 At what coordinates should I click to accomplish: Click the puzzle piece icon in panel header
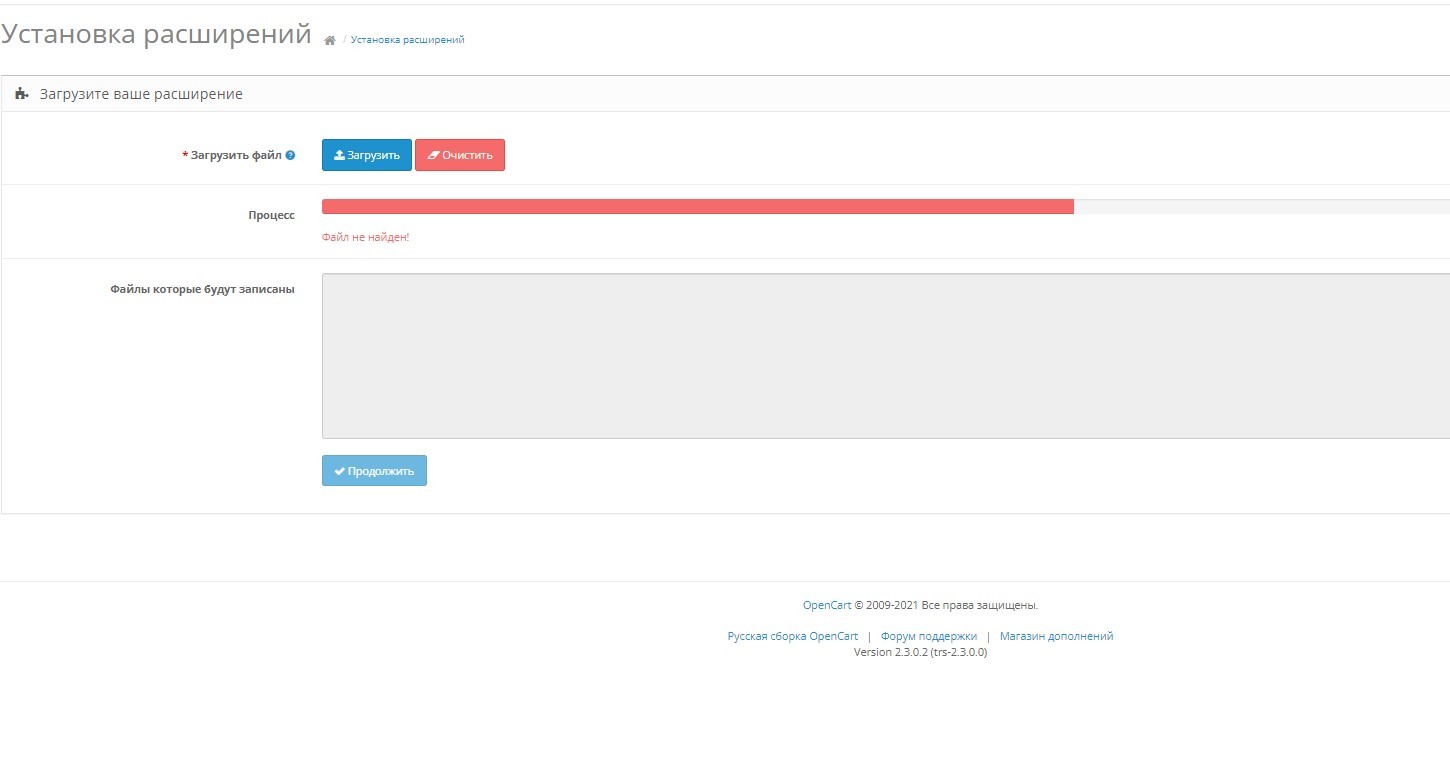22,94
